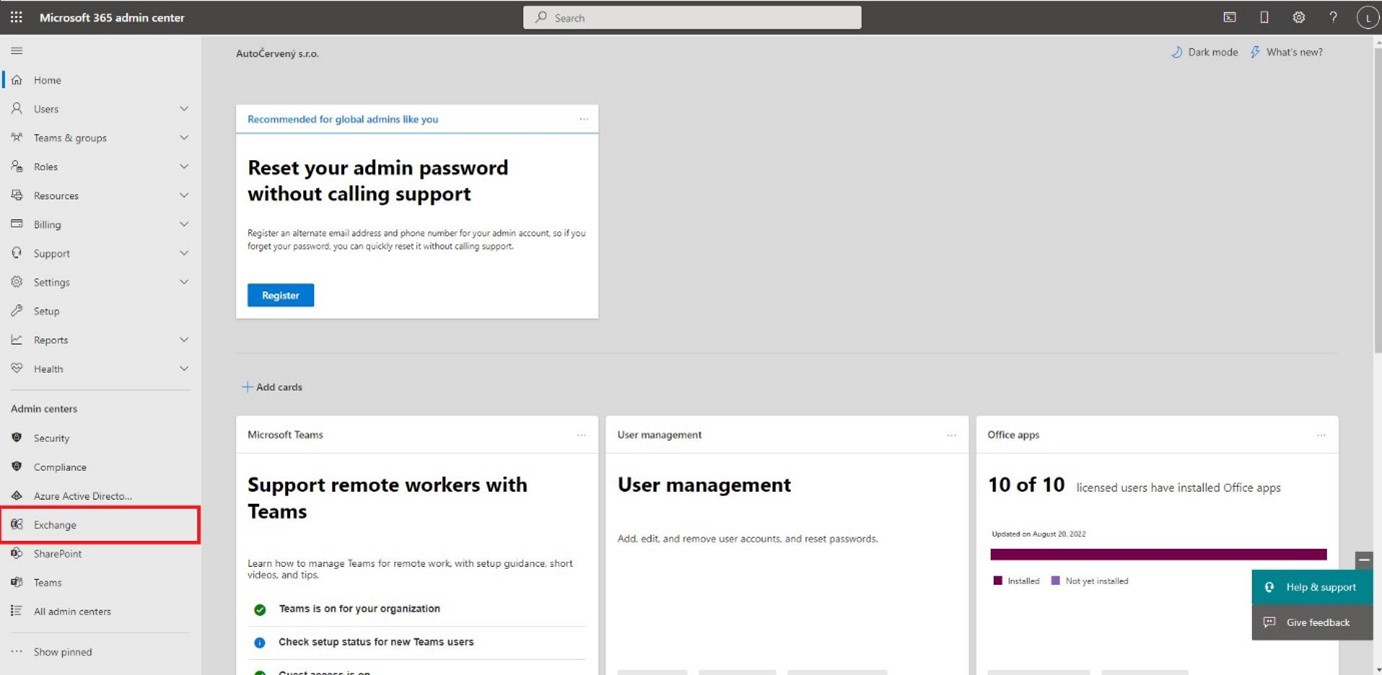Toggle Dark mode
Screen dimensions: 1382x675
pyautogui.click(x=1204, y=52)
